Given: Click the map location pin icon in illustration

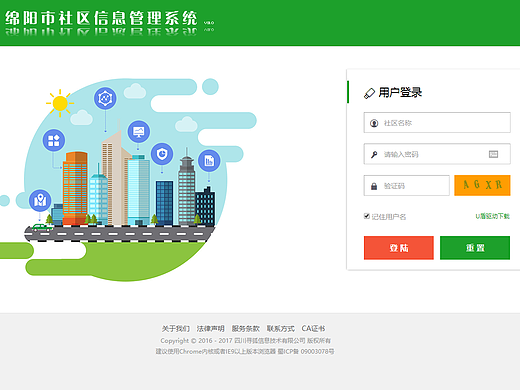Looking at the screenshot, I should point(40,200).
